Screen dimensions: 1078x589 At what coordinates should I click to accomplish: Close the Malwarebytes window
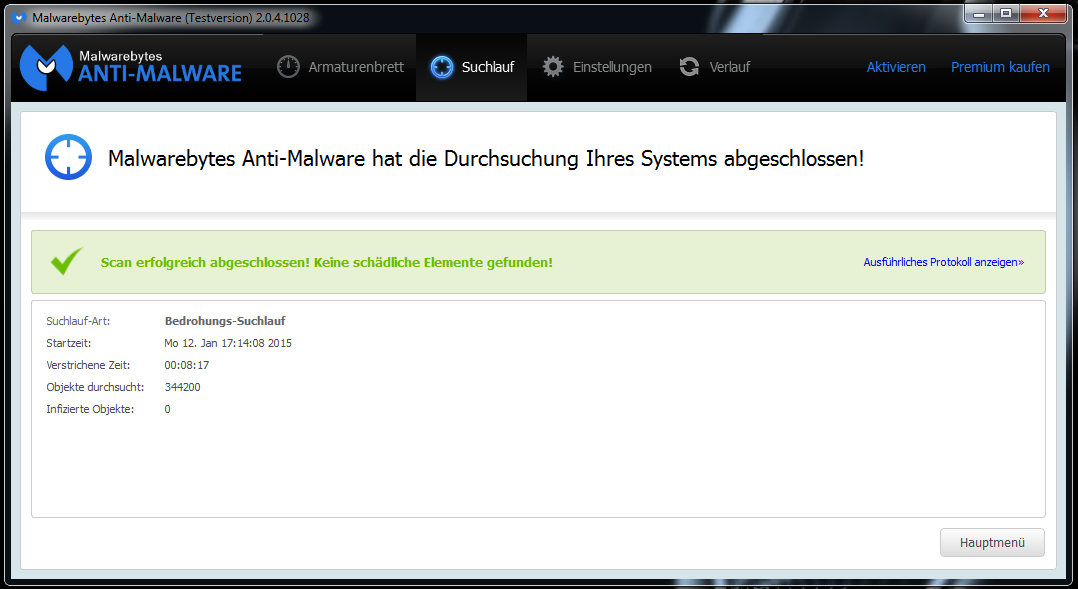click(x=1043, y=13)
